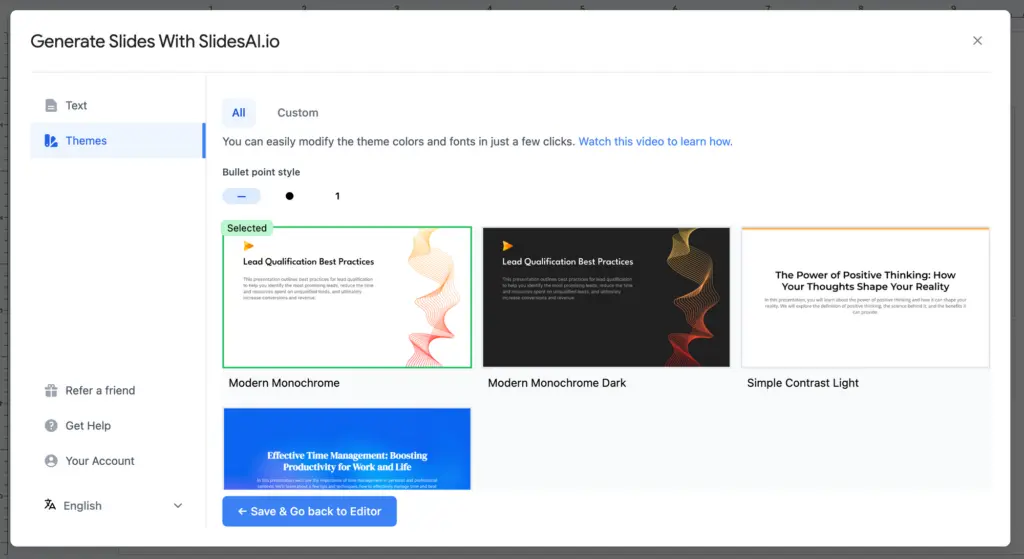The image size is (1024, 559).
Task: Choose the round dot bullet style
Action: coord(289,196)
